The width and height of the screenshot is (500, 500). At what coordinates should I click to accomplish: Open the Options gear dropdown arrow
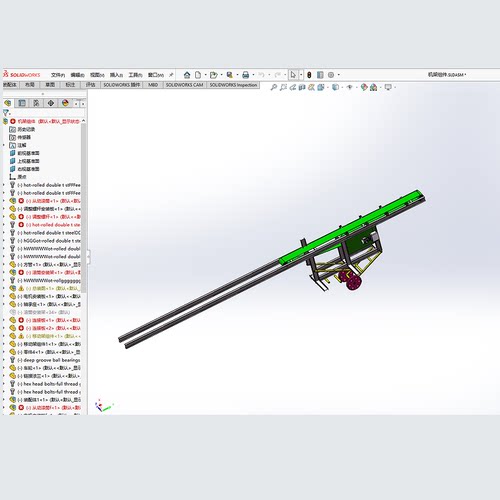pyautogui.click(x=339, y=75)
